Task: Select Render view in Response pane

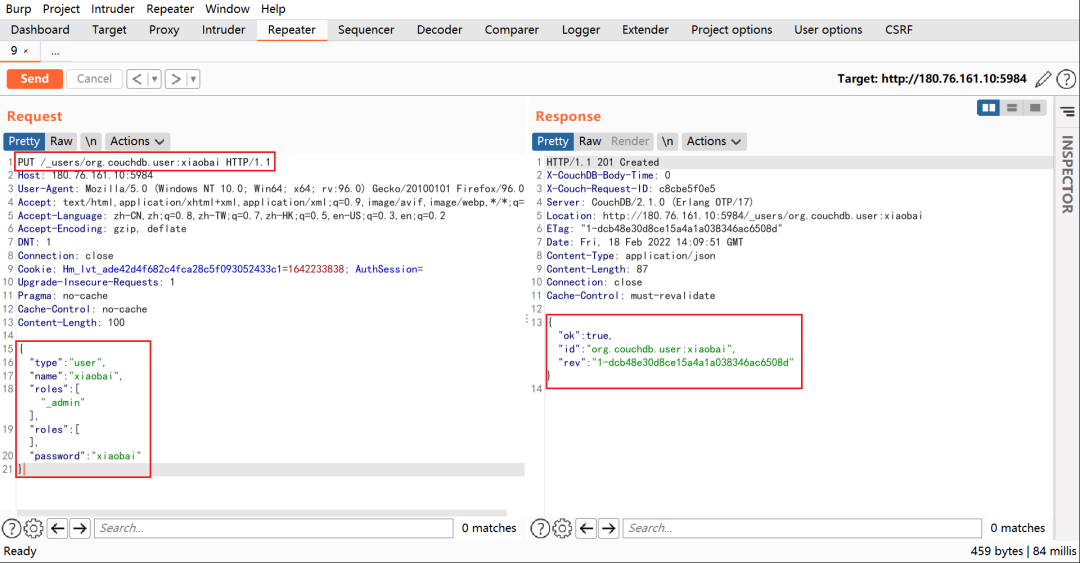Action: tap(630, 141)
